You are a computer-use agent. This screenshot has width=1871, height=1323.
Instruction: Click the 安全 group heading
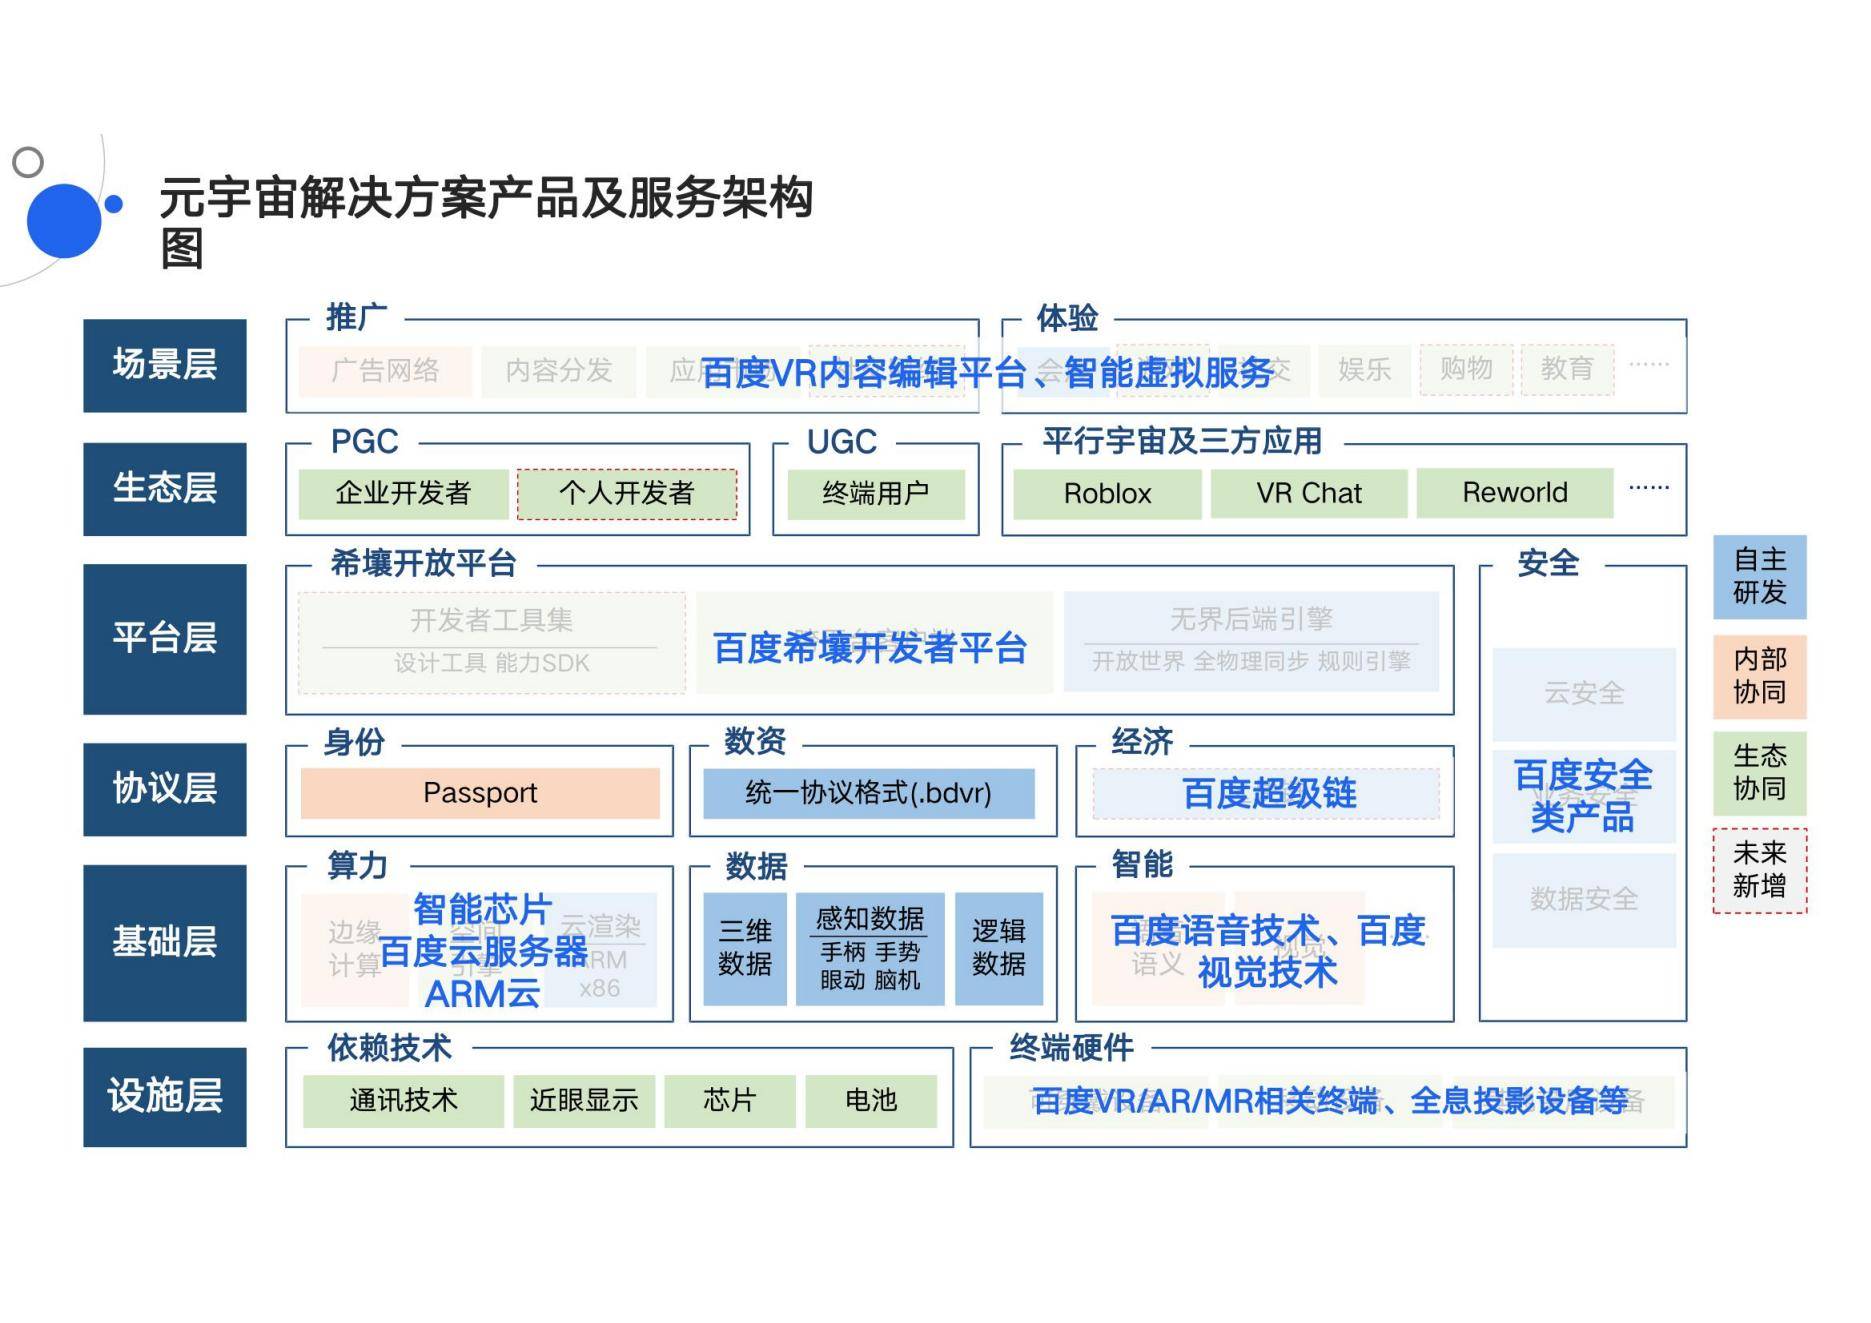click(1548, 563)
